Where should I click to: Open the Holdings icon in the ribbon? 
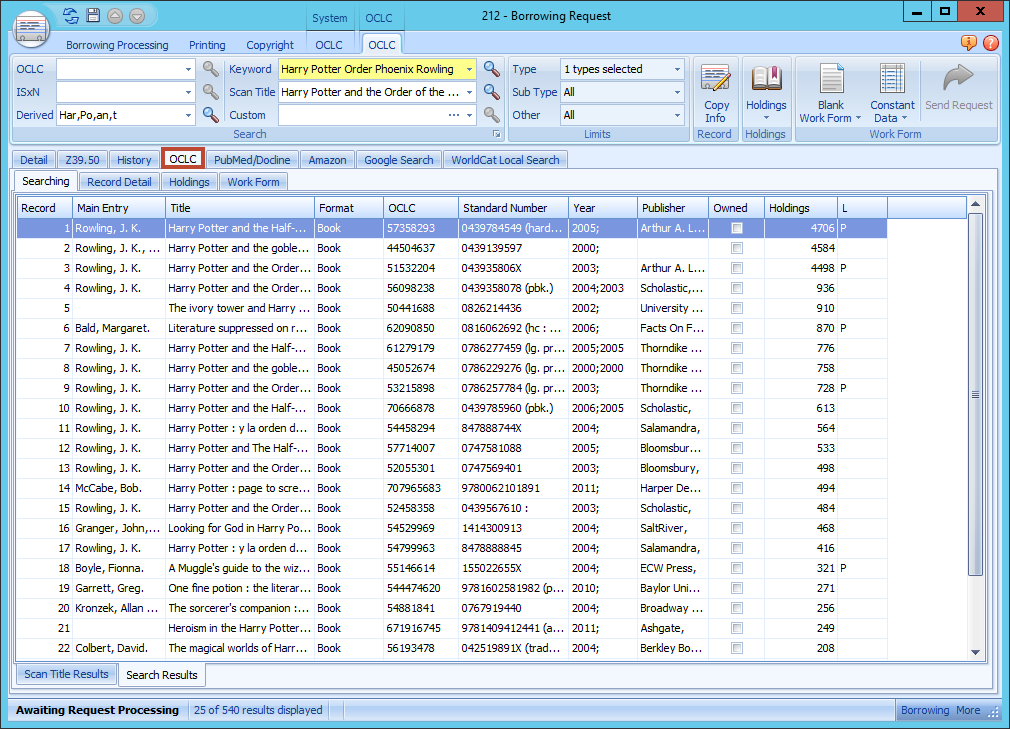[766, 90]
